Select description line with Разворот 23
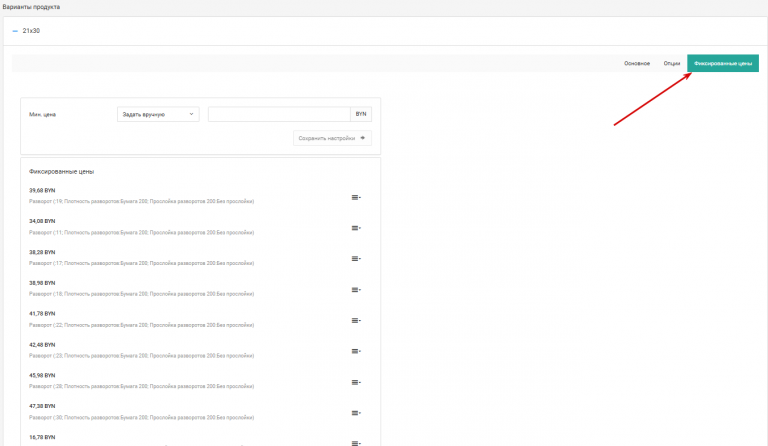Screen dimensions: 768x446 point(142,356)
